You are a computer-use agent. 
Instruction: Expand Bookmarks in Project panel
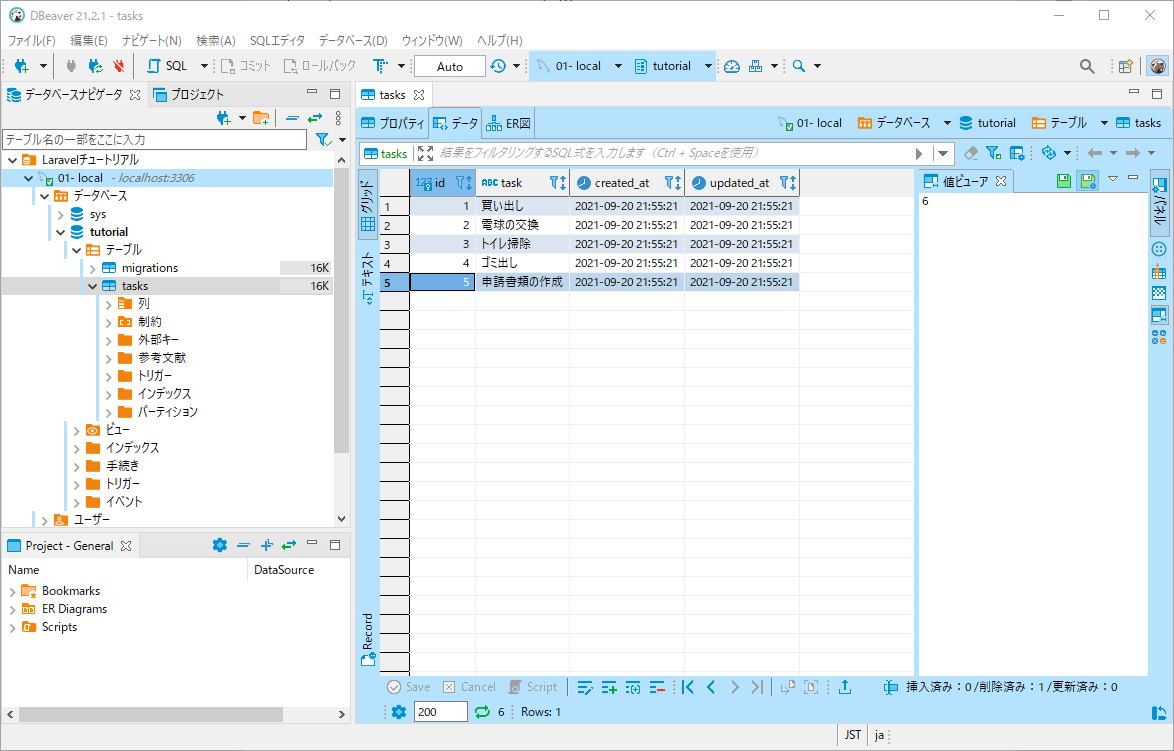coord(12,592)
